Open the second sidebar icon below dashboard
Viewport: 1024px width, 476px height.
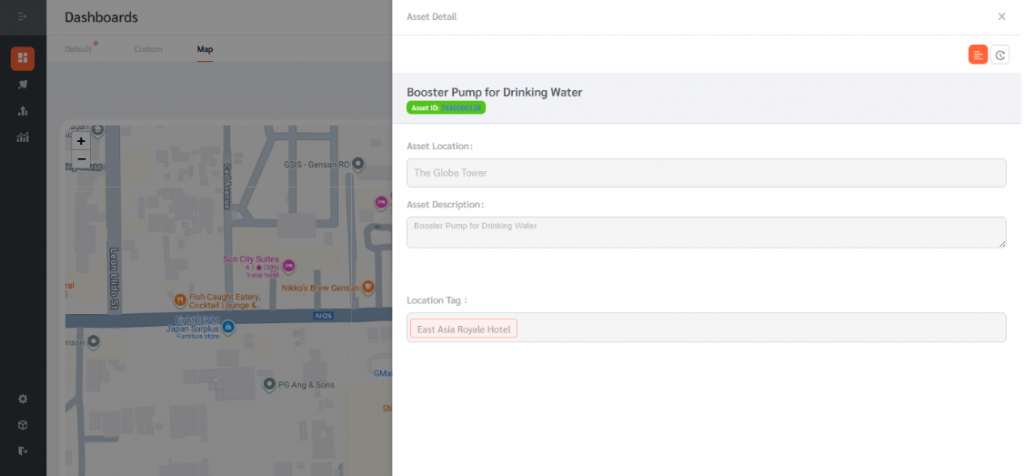click(23, 85)
